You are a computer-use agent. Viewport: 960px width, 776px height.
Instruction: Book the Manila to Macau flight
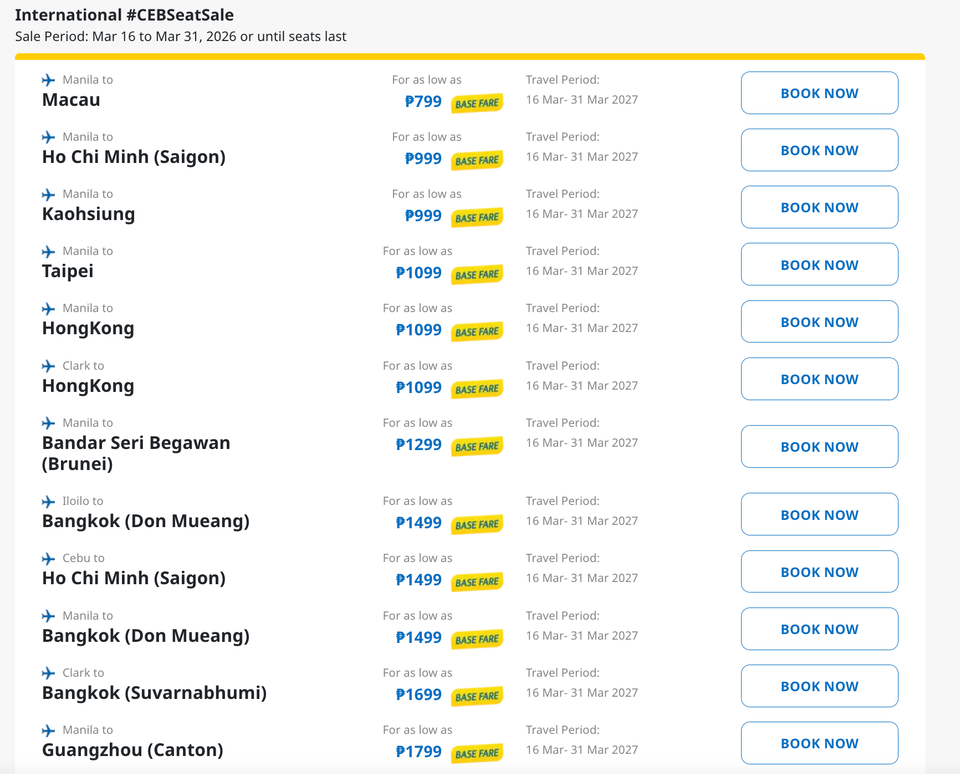(x=819, y=93)
